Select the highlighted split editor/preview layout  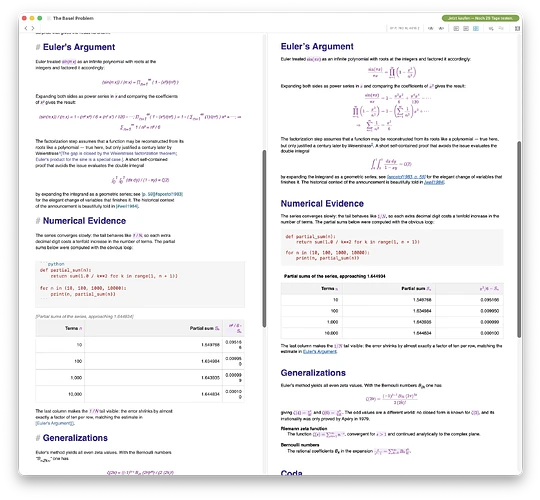click(x=476, y=29)
